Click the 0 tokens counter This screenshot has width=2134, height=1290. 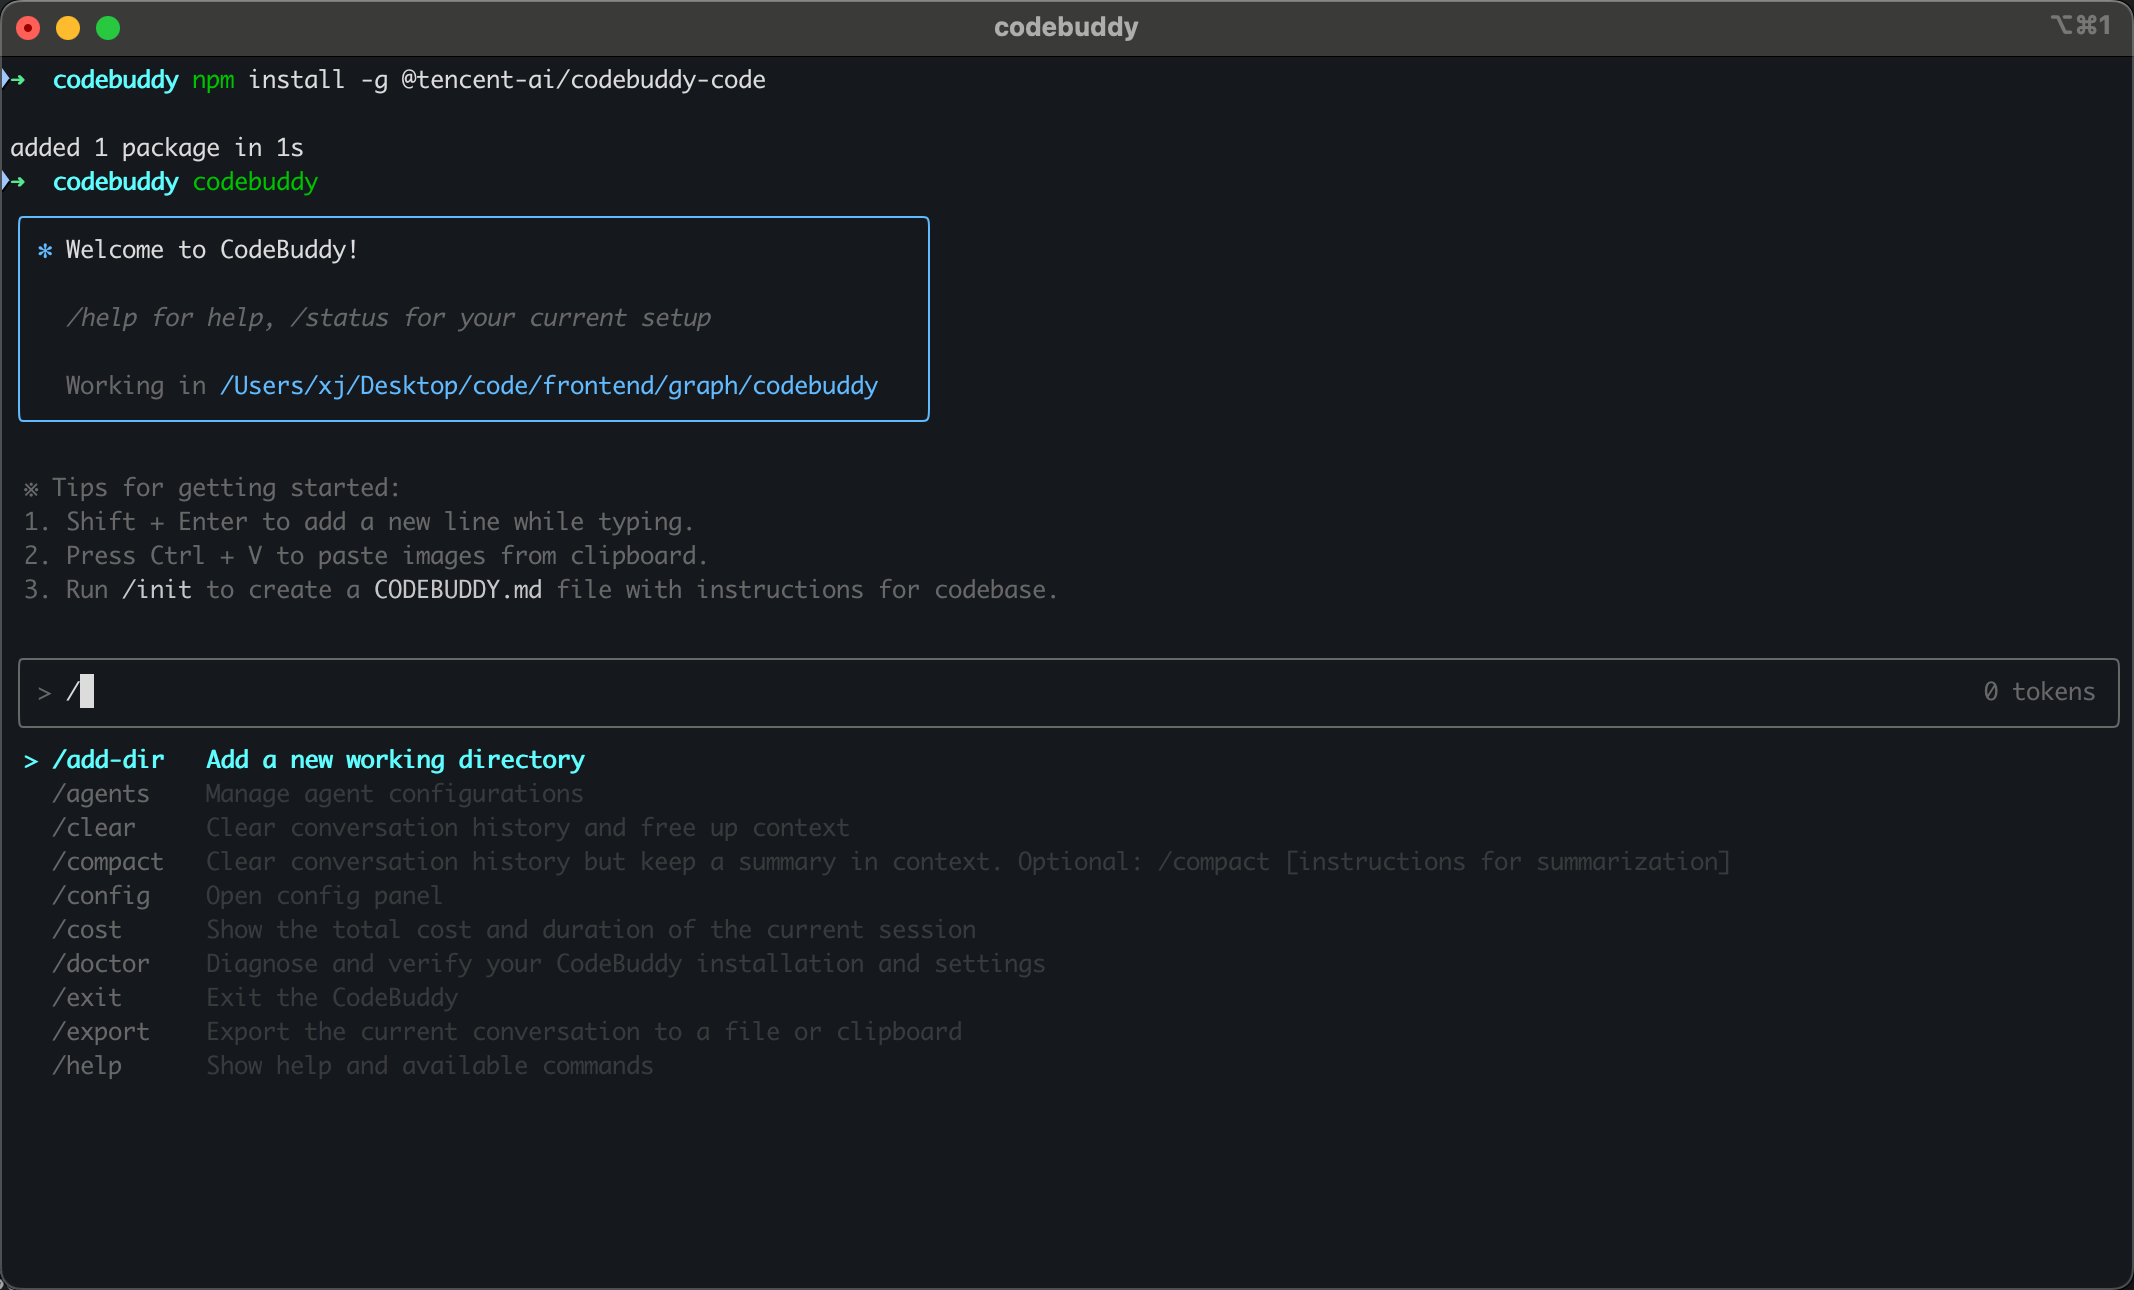[2039, 692]
